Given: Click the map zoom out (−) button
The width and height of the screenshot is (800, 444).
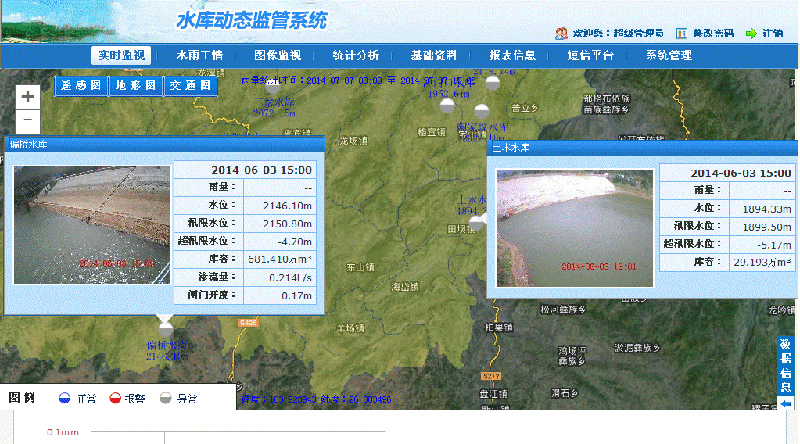Looking at the screenshot, I should [28, 119].
